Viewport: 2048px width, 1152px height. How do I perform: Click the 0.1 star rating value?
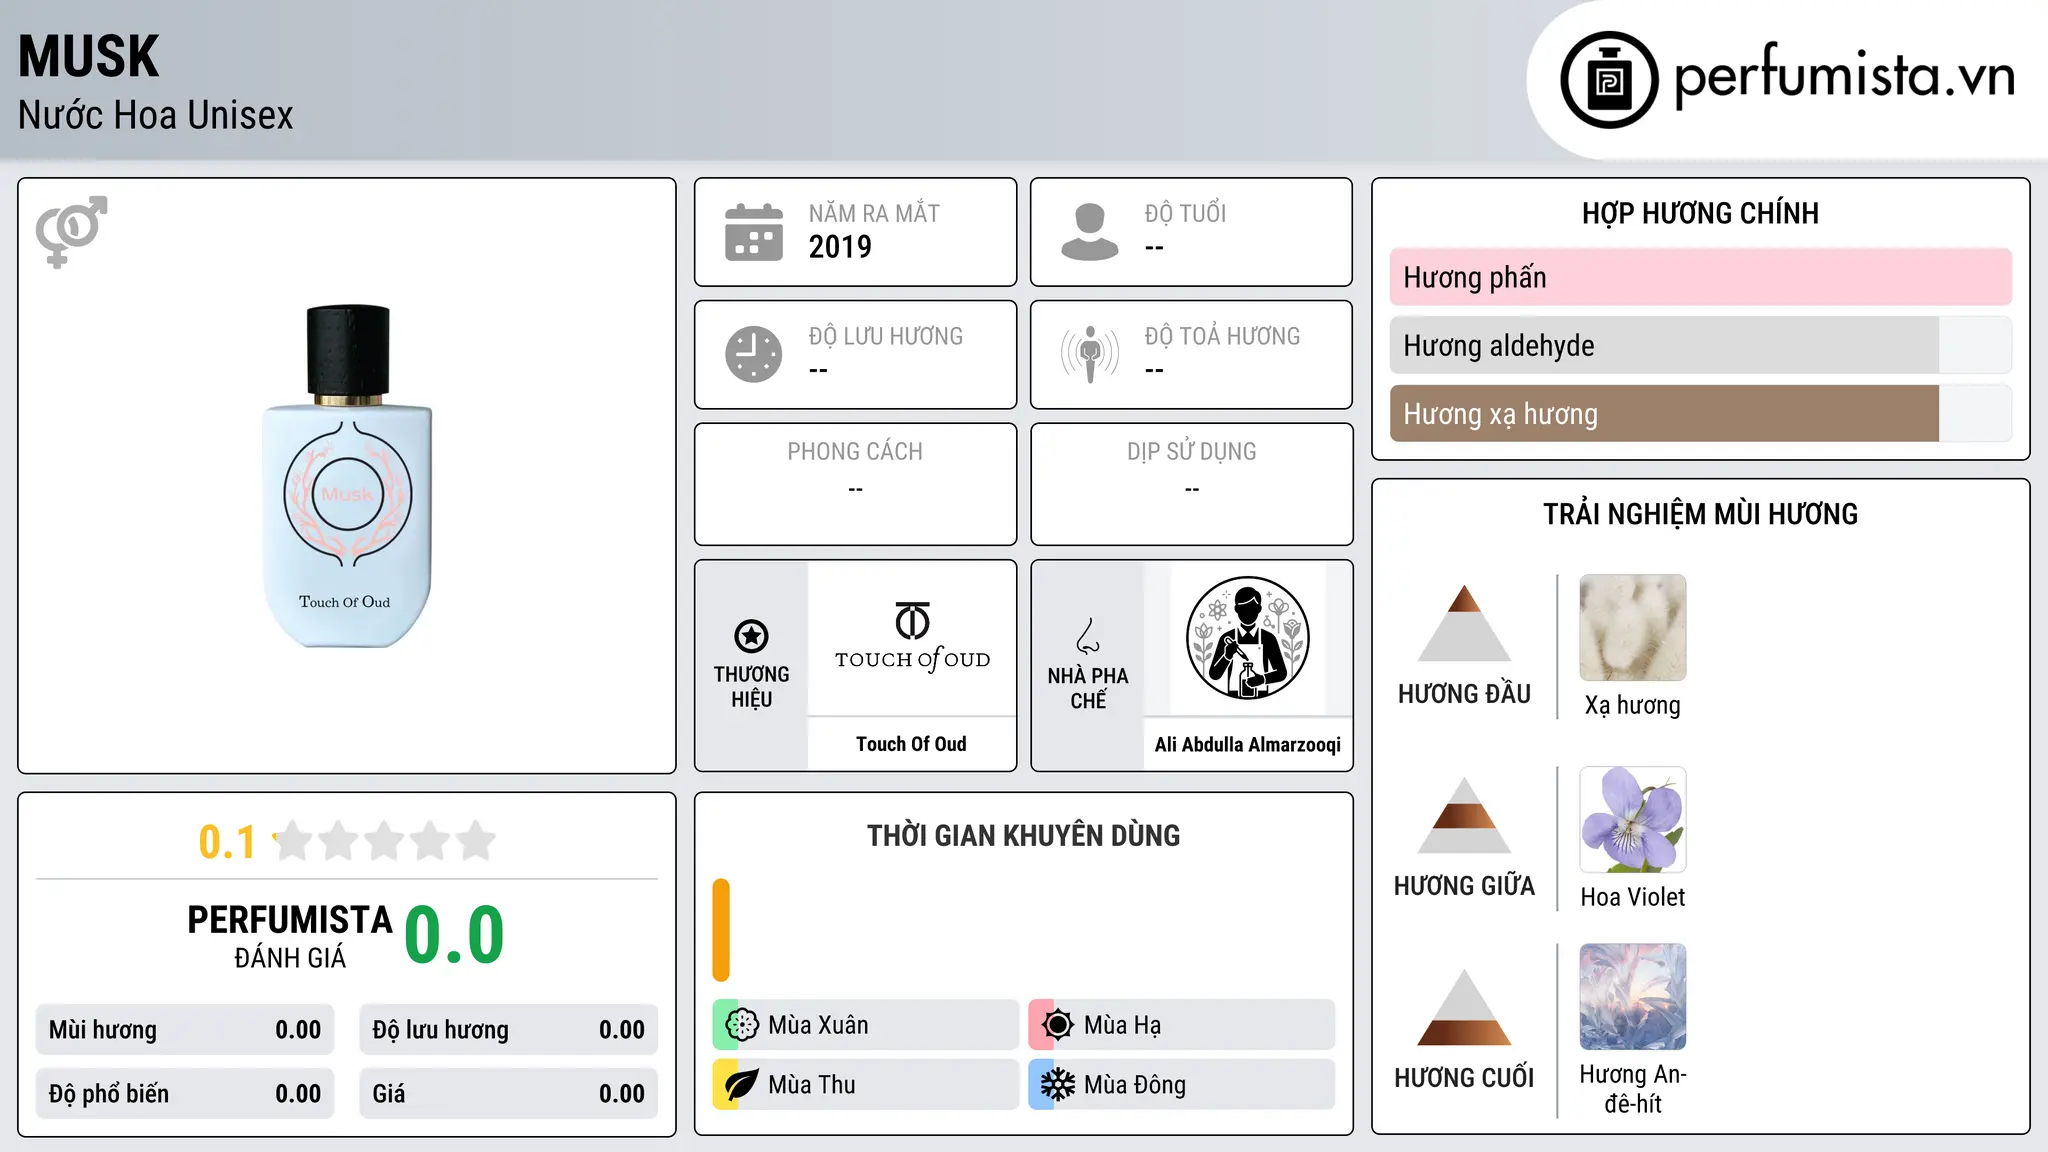(x=227, y=842)
